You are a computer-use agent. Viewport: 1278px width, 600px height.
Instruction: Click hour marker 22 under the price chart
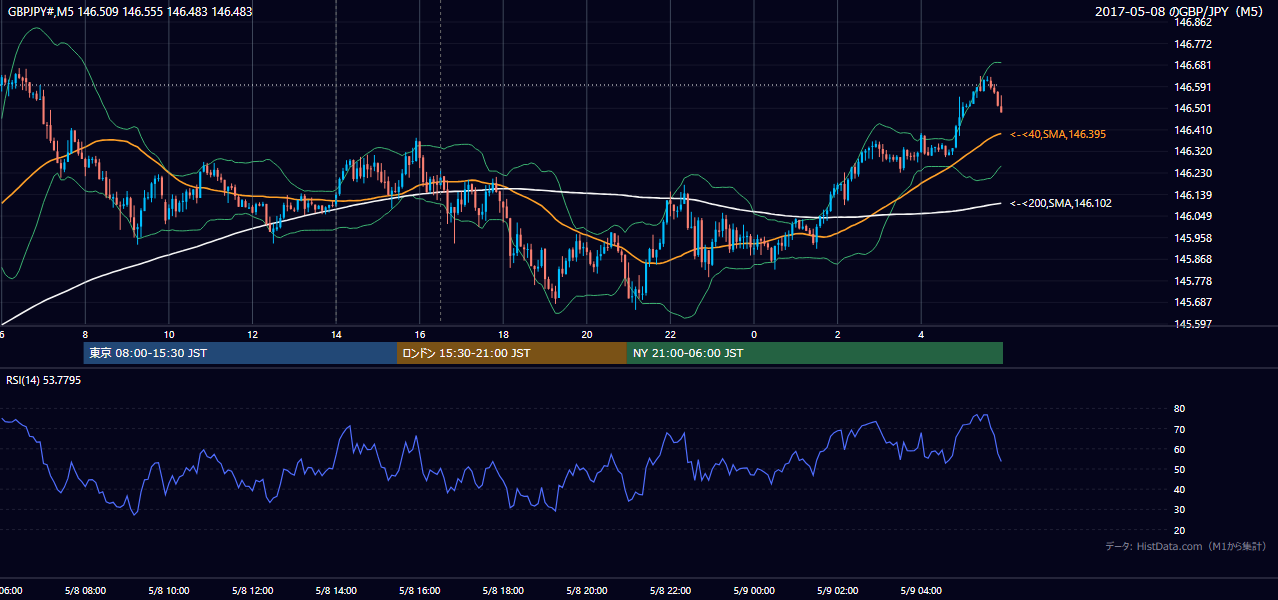pyautogui.click(x=670, y=334)
